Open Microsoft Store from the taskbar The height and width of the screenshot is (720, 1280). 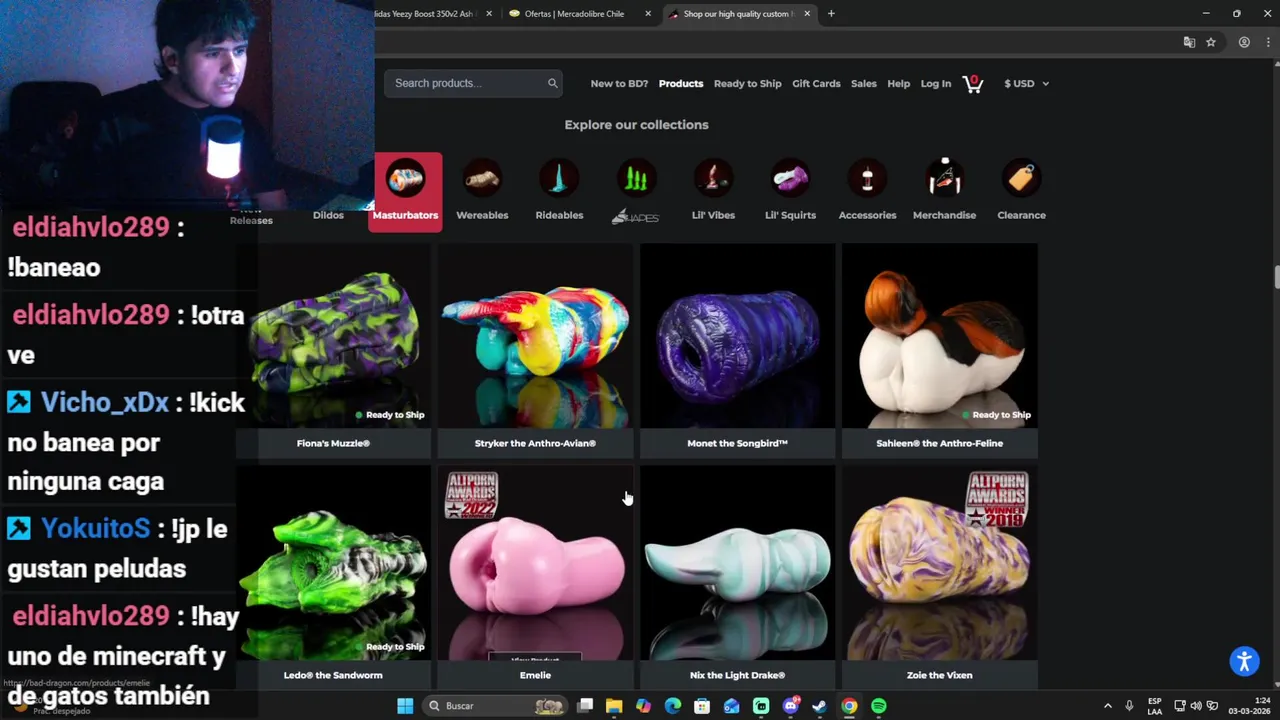(x=702, y=706)
